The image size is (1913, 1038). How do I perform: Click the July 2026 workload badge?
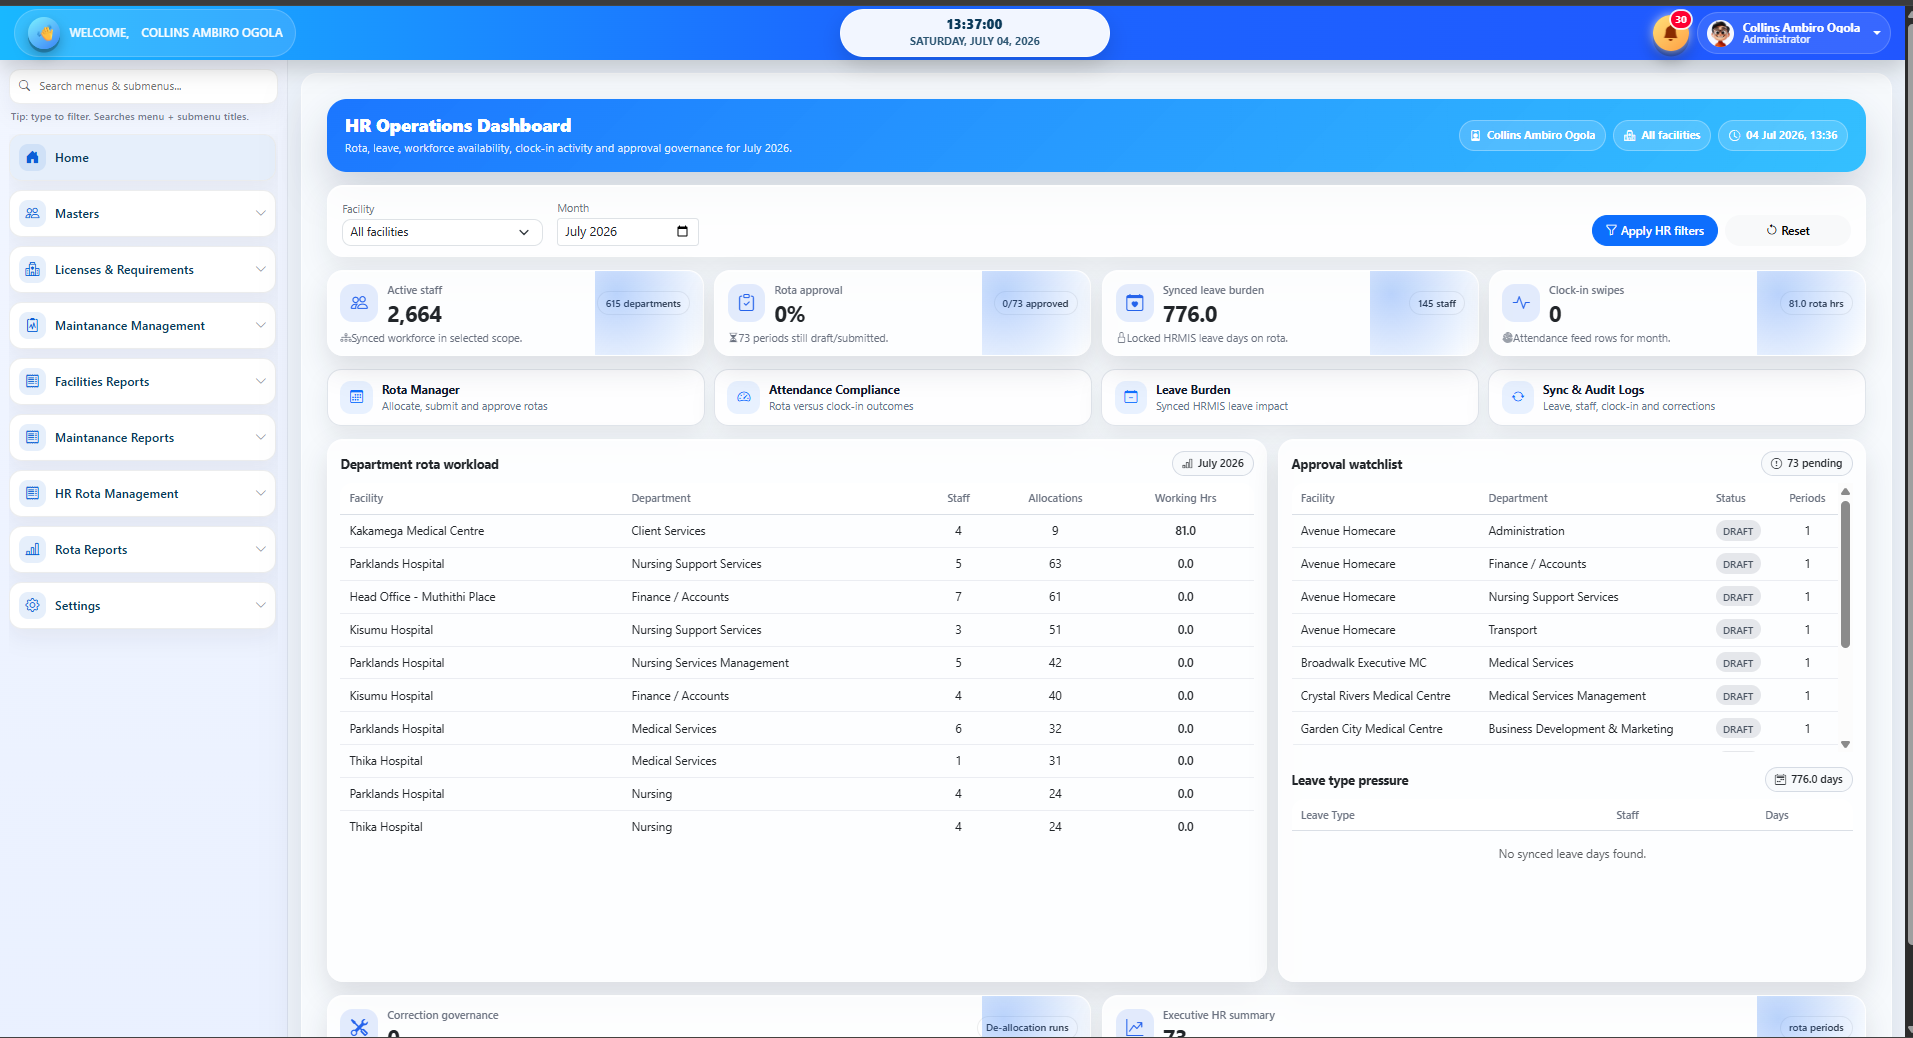point(1212,463)
